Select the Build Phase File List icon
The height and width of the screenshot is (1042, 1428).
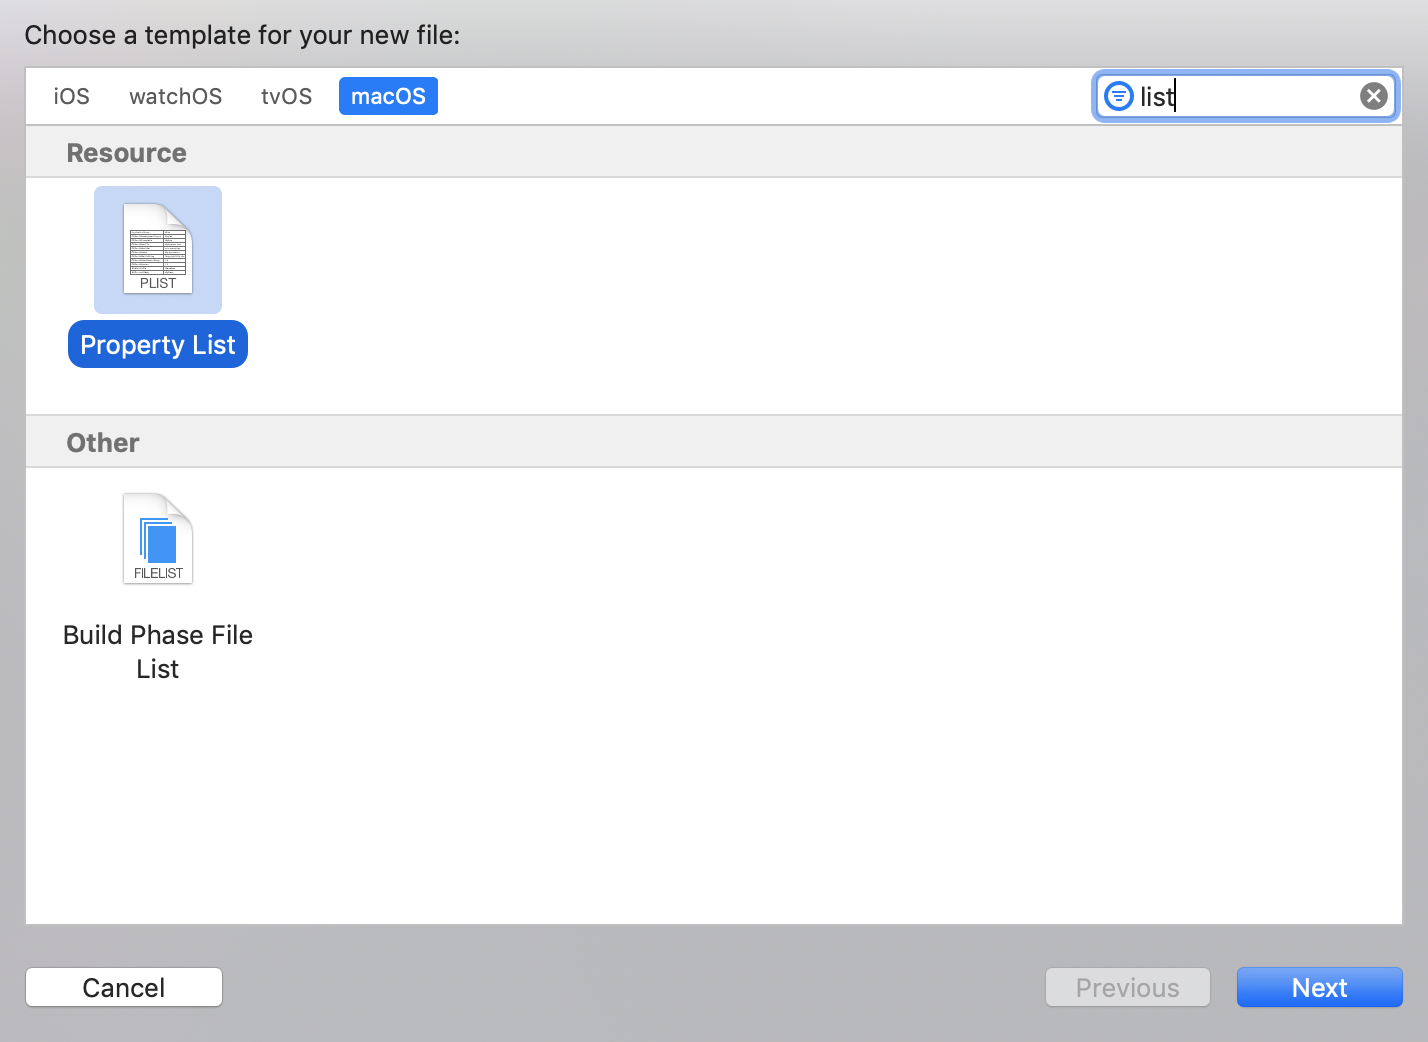[158, 539]
